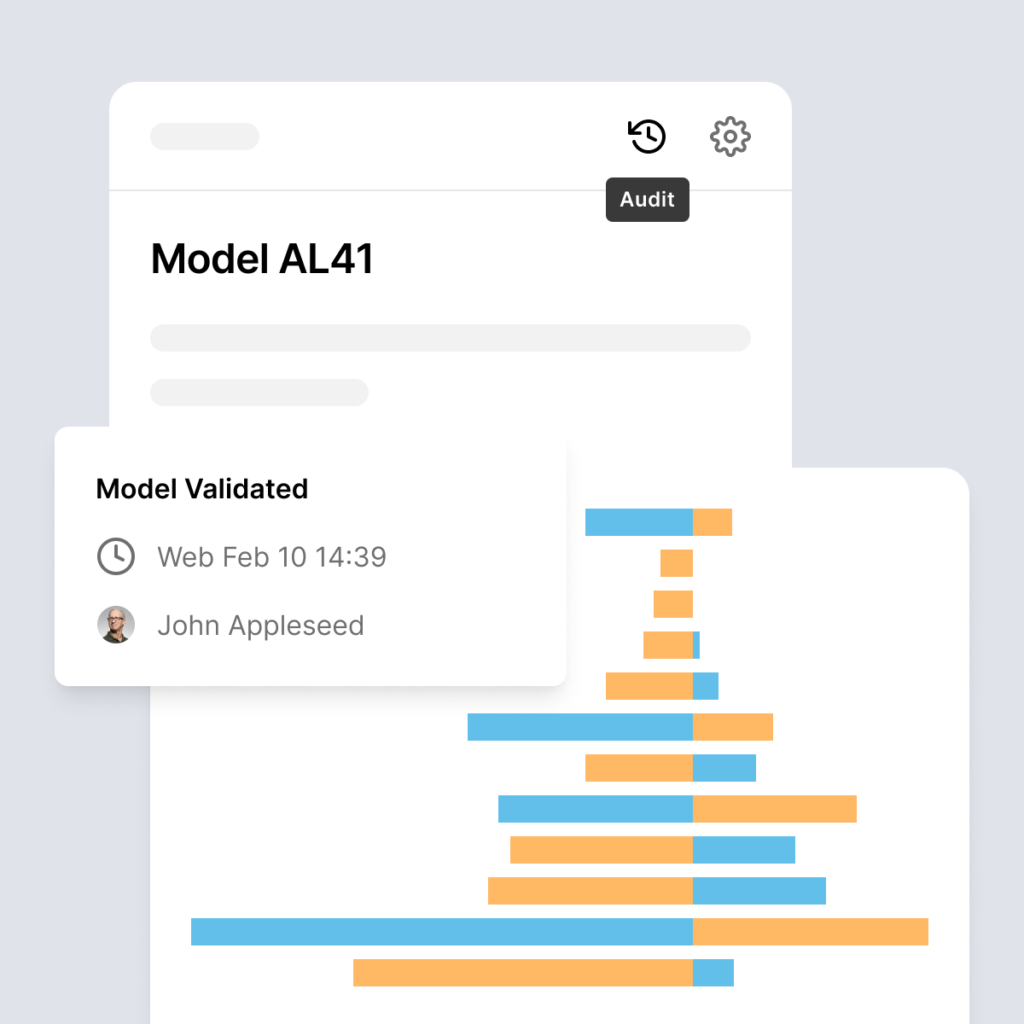Open the settings gear icon
Image resolution: width=1024 pixels, height=1024 pixels.
pyautogui.click(x=730, y=136)
